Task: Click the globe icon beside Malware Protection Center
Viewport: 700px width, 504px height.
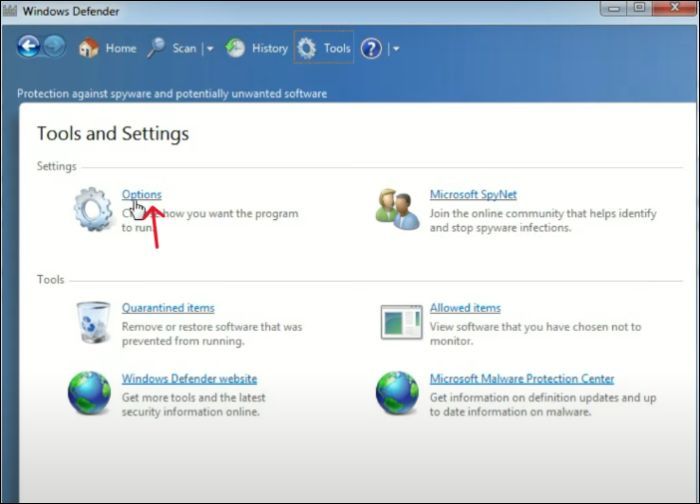Action: click(x=397, y=393)
